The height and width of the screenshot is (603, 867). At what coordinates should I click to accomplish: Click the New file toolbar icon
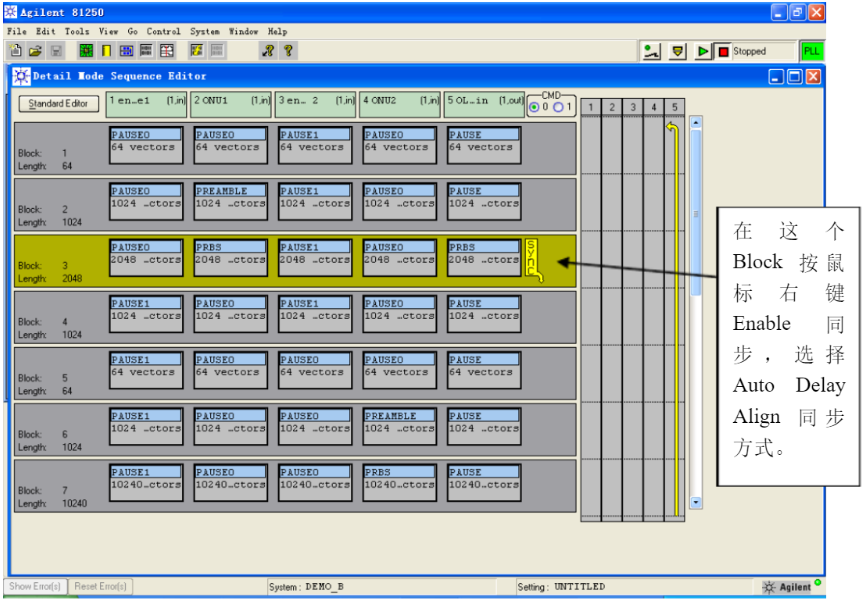coord(16,51)
